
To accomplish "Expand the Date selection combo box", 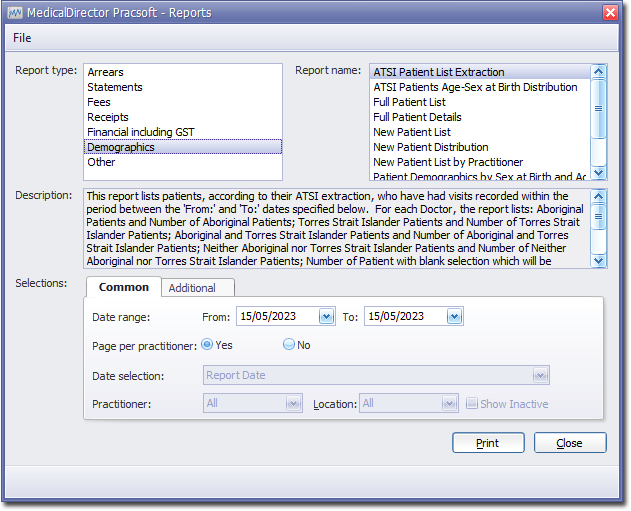I will pos(540,376).
